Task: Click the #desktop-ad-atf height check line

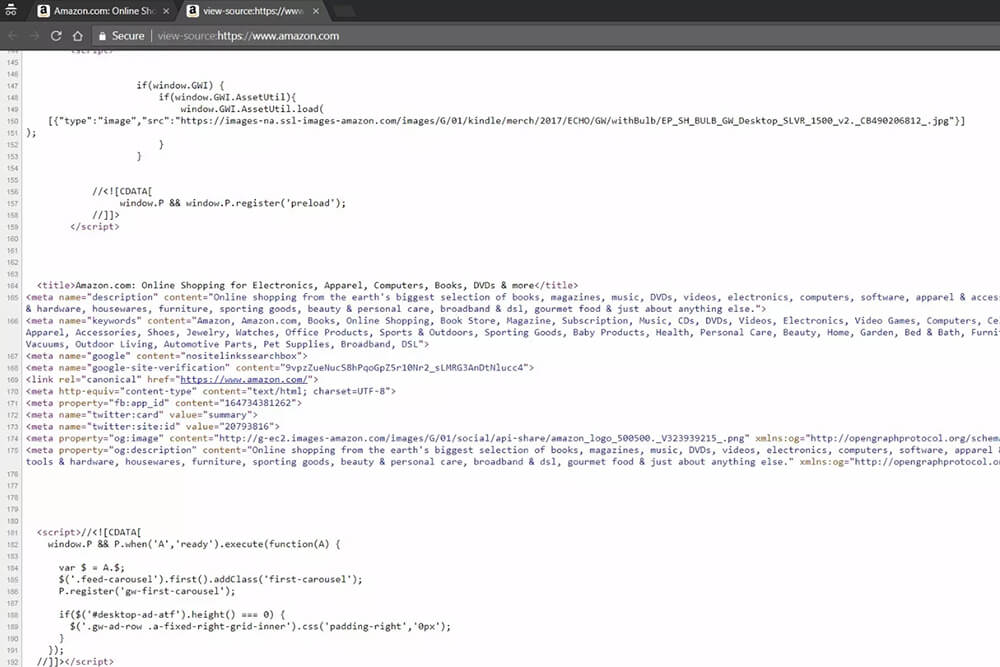Action: [x=172, y=615]
